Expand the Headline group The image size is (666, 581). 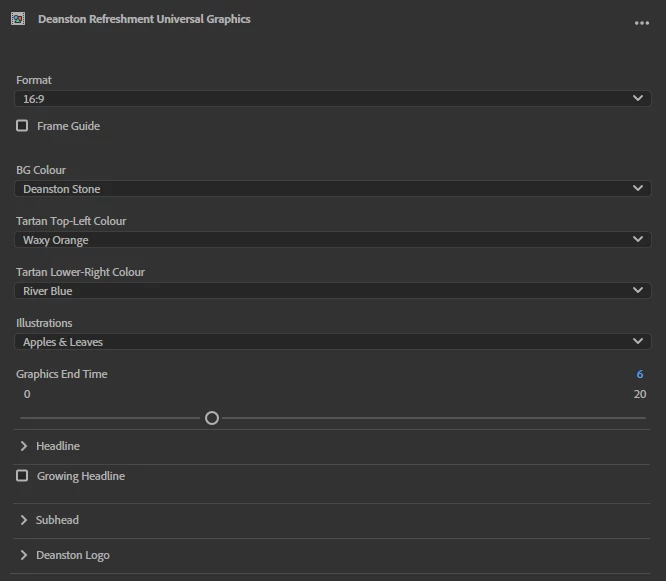[x=24, y=446]
